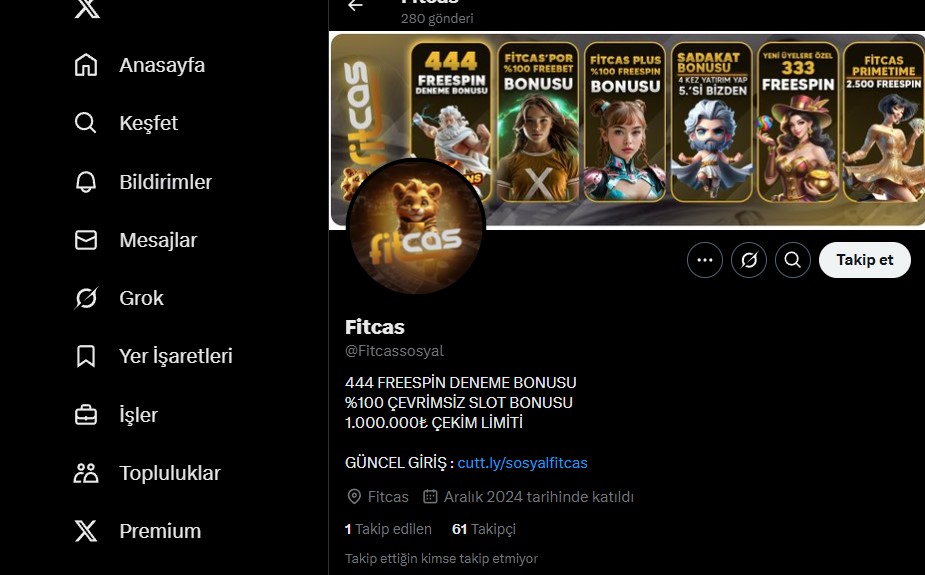This screenshot has width=925, height=575.
Task: Open the Bildirimler bell icon
Action: [86, 182]
